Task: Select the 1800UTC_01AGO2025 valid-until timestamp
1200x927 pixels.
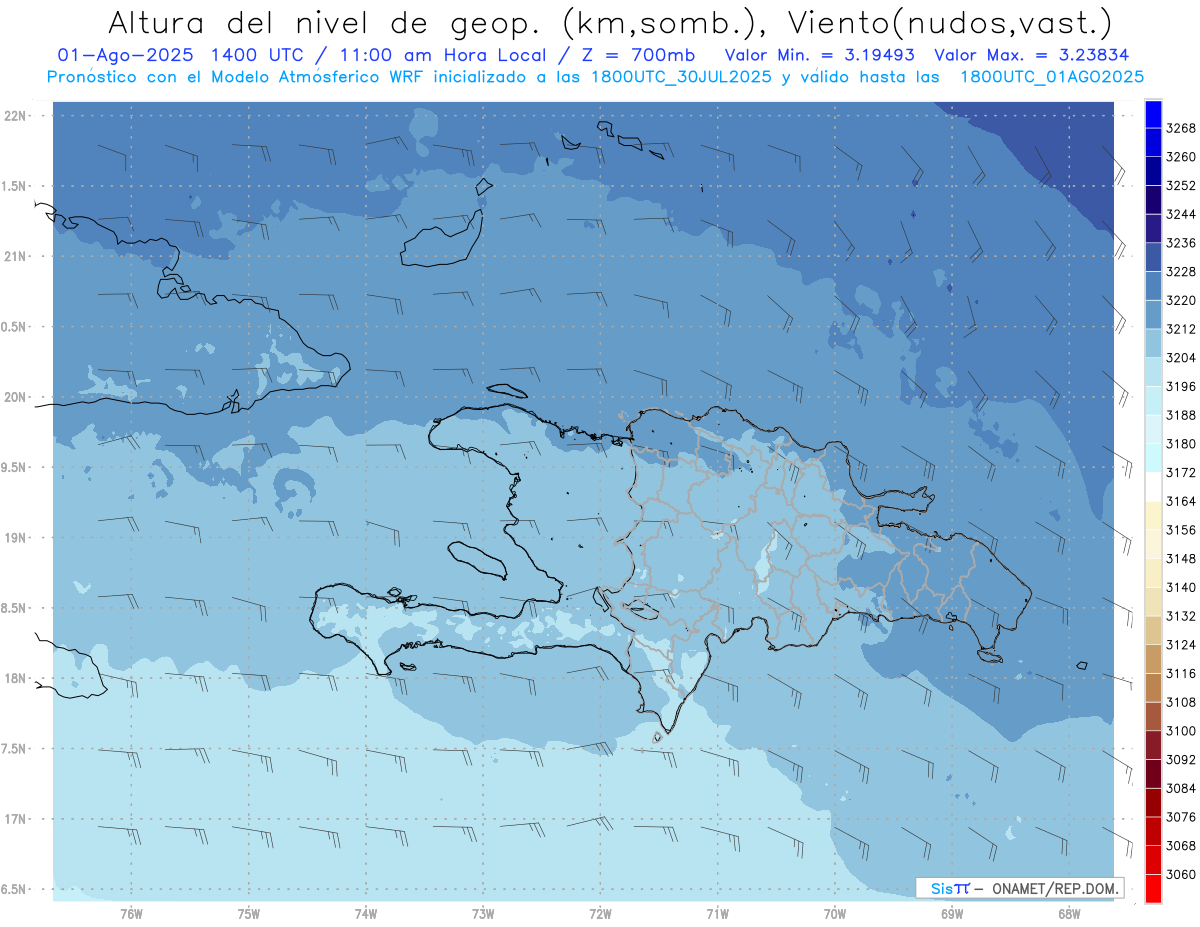Action: click(x=1052, y=77)
